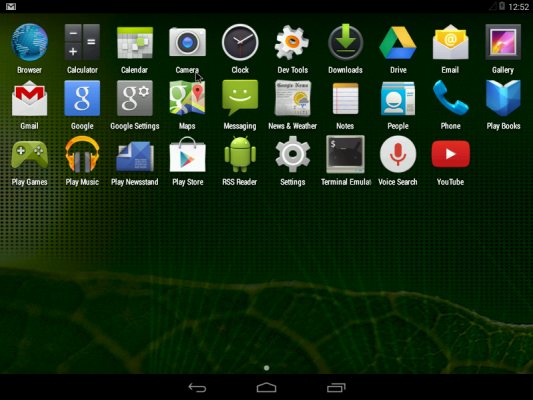Screen dimensions: 533x400
Task: Open the recent apps overview button
Action: [x=336, y=387]
